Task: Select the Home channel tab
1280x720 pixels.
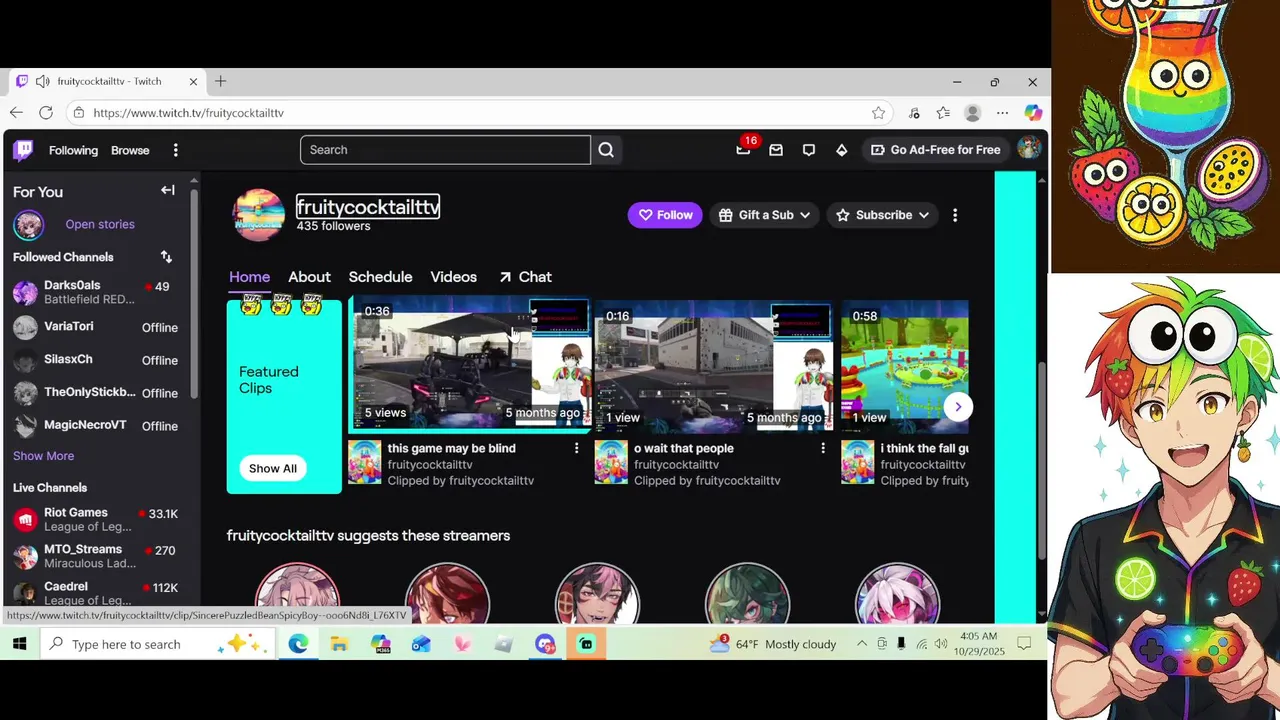Action: (249, 277)
